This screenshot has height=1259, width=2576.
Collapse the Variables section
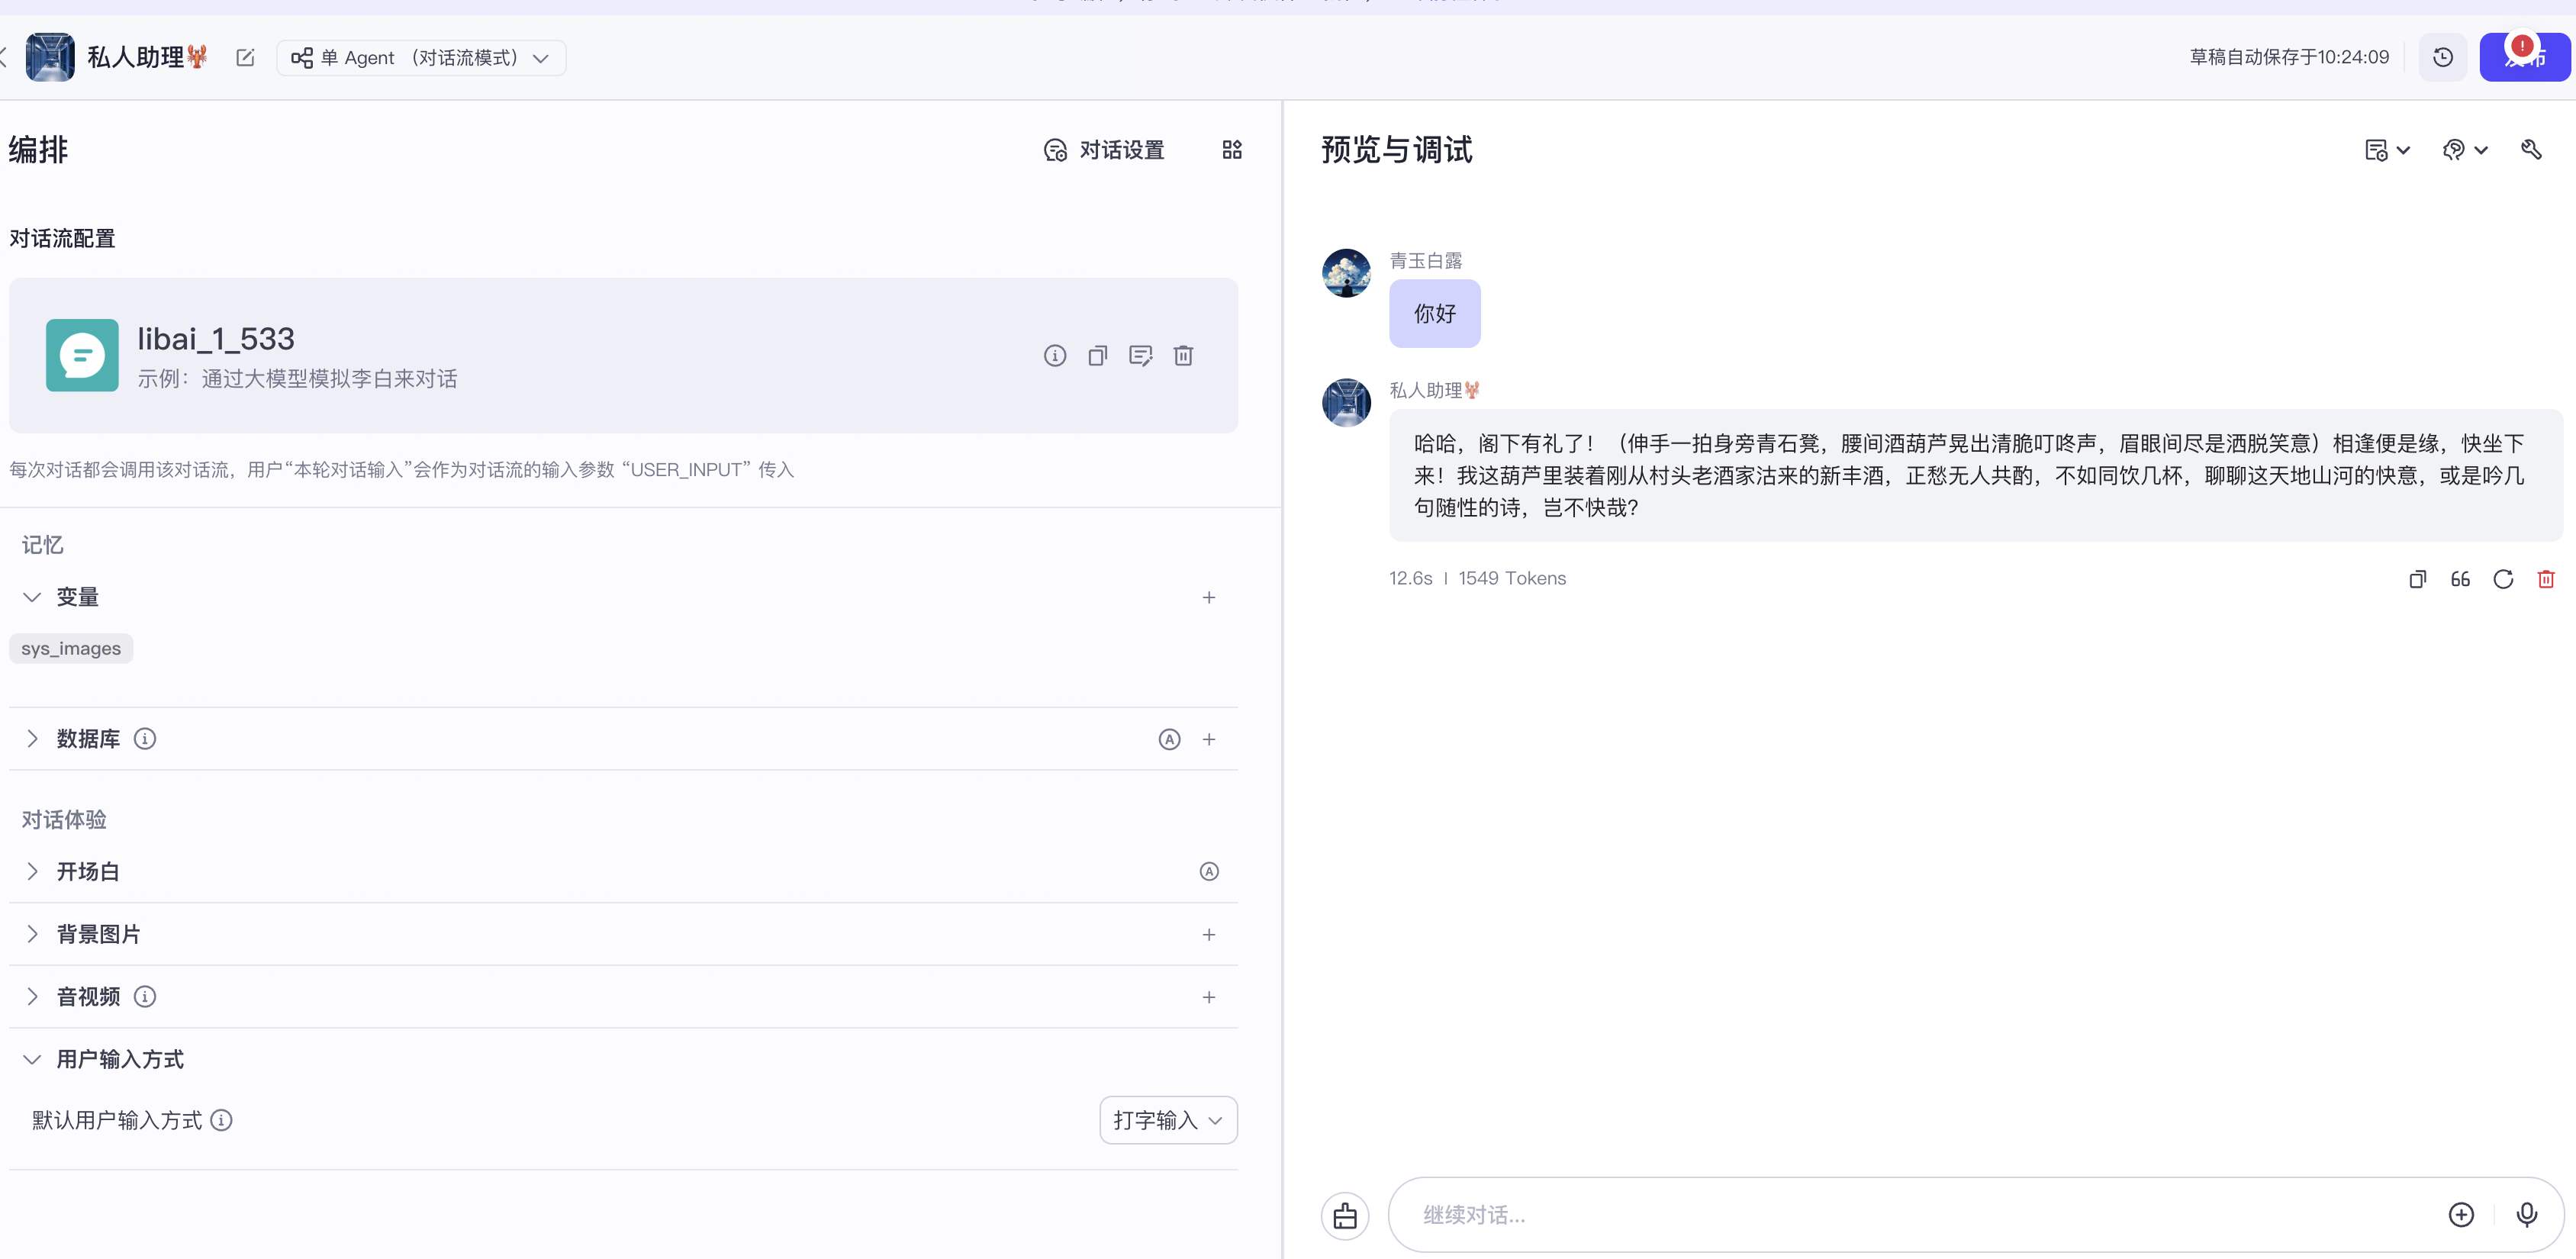point(32,597)
